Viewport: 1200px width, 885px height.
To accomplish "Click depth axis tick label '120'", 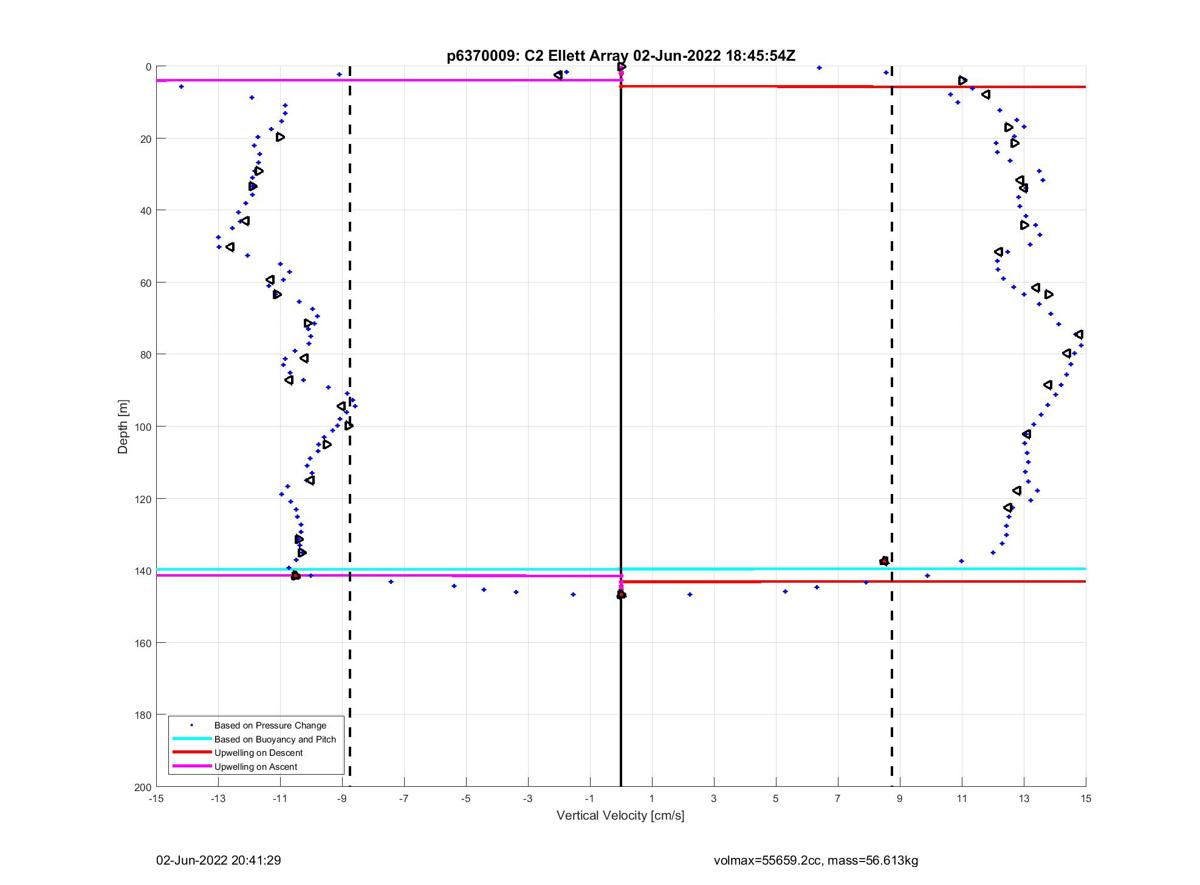I will pos(142,499).
